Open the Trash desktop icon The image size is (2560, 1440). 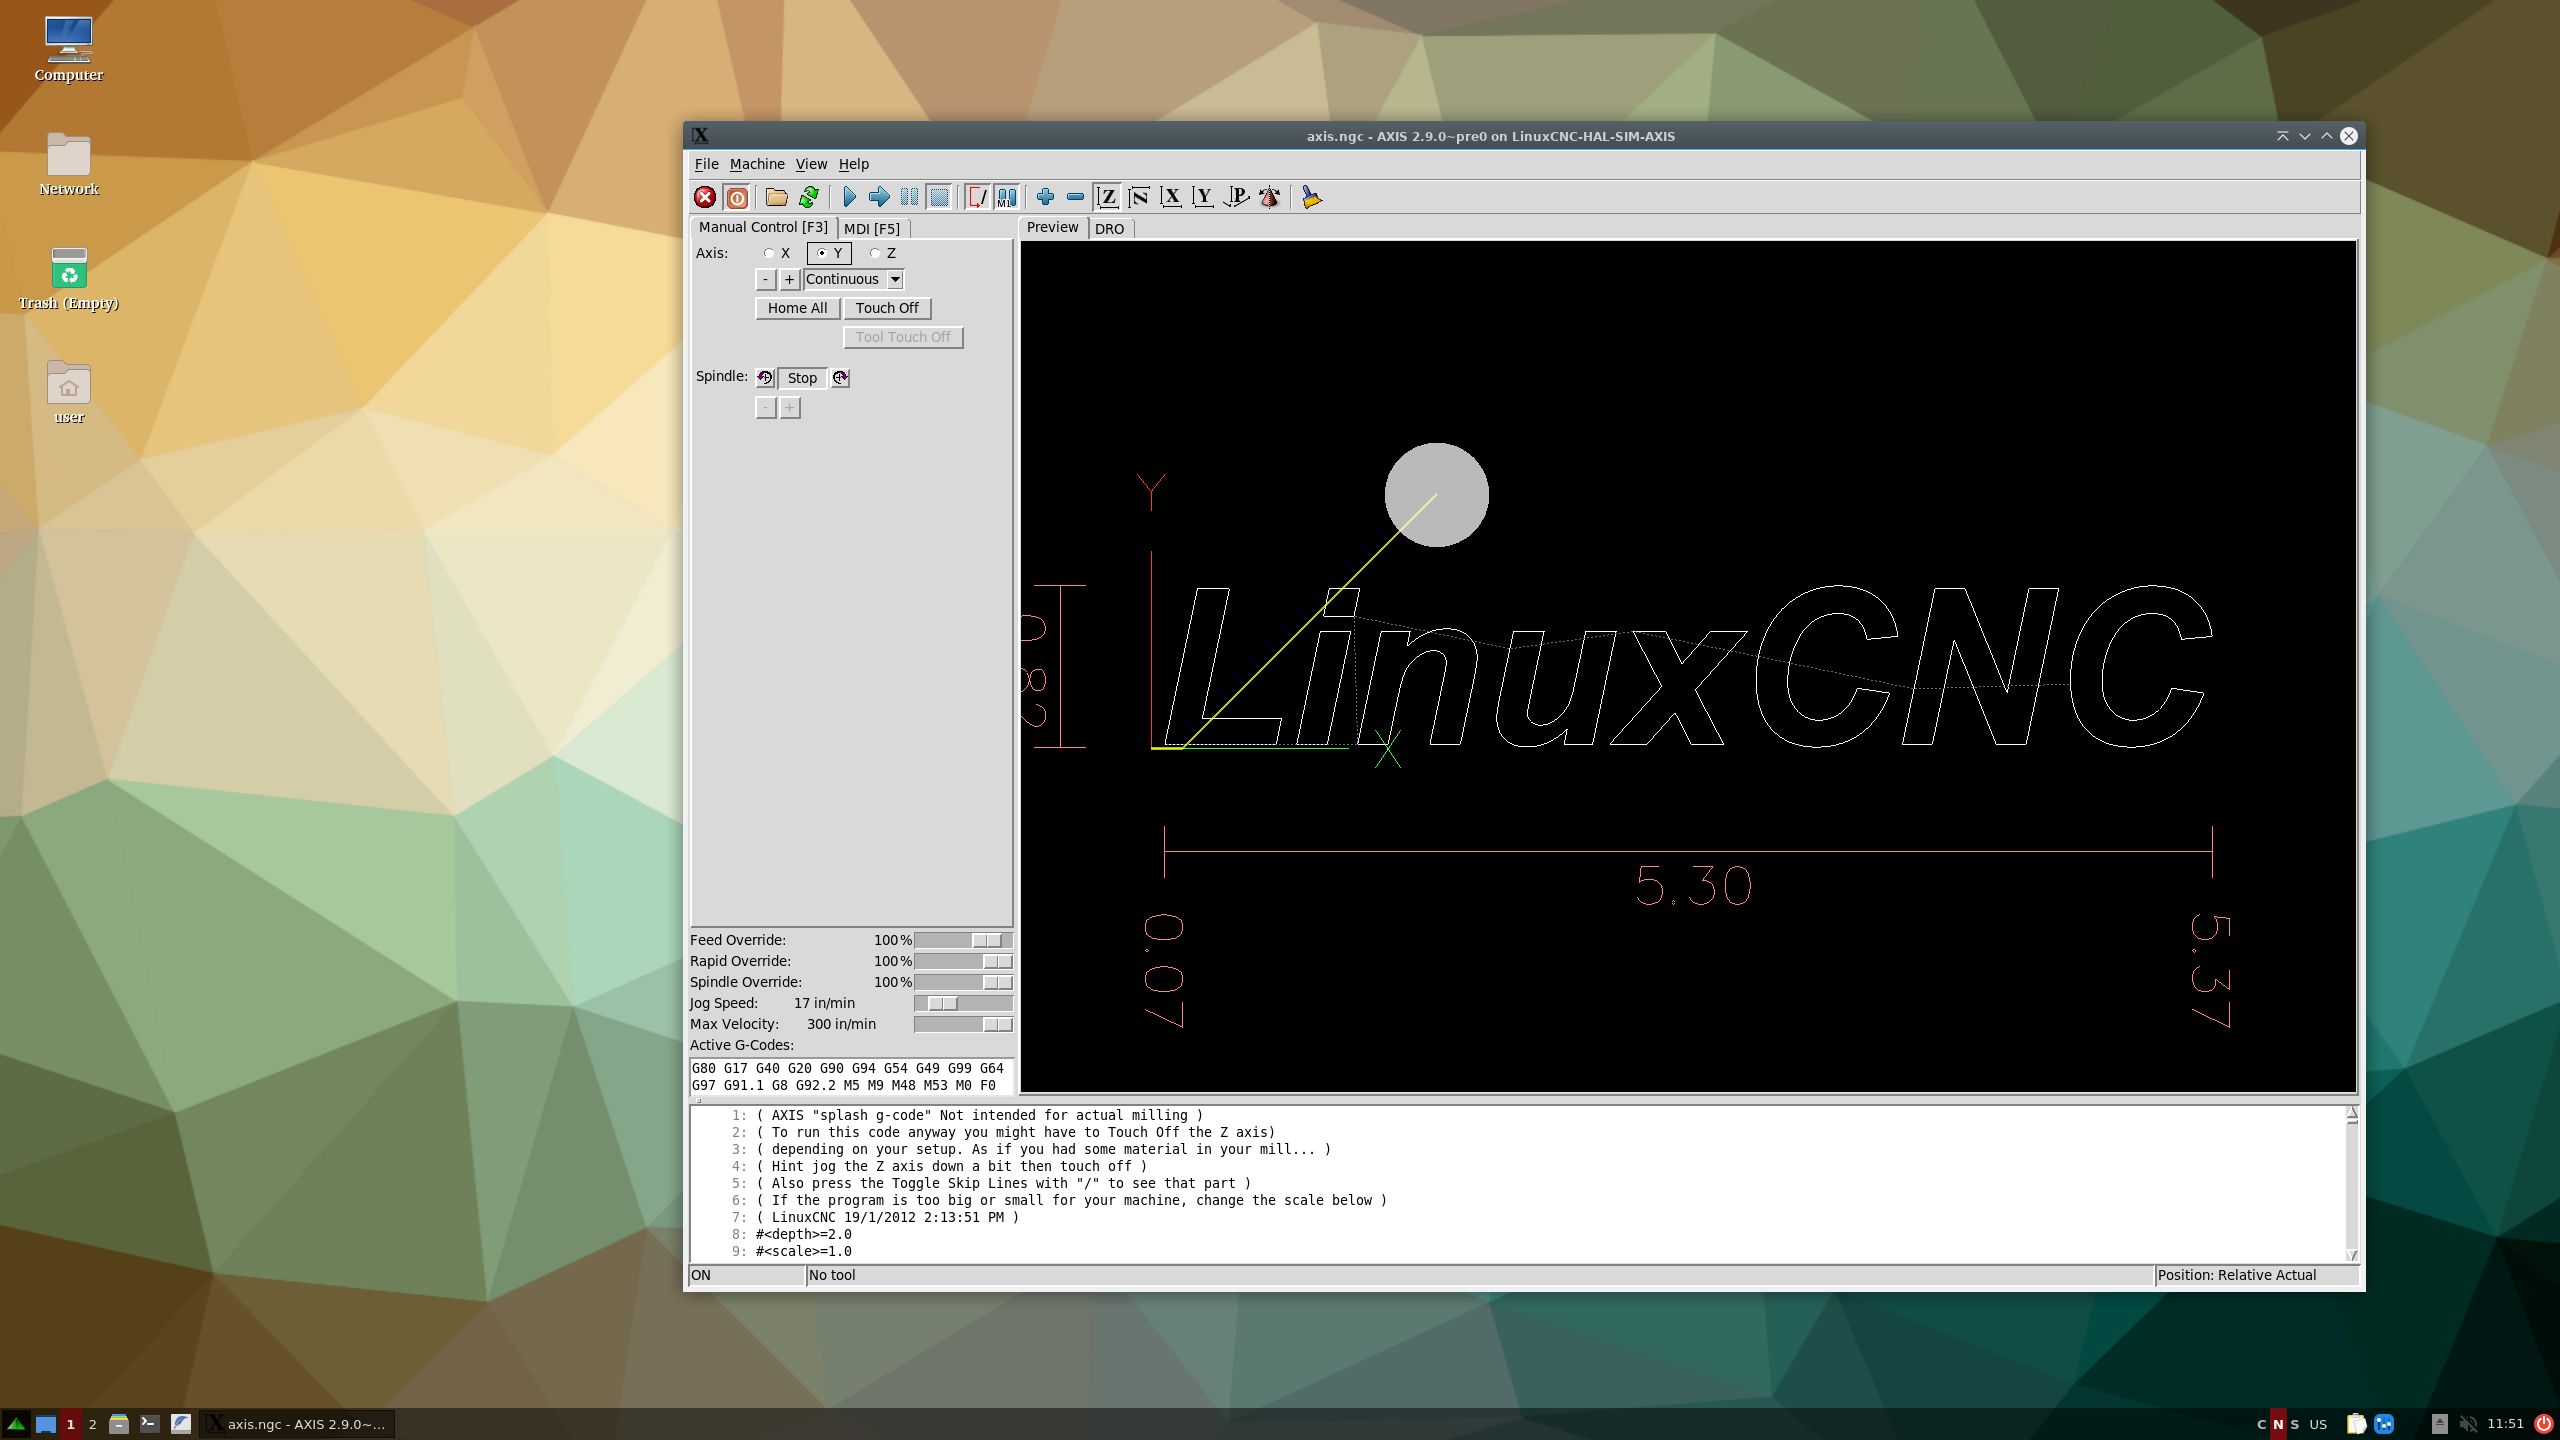point(68,279)
